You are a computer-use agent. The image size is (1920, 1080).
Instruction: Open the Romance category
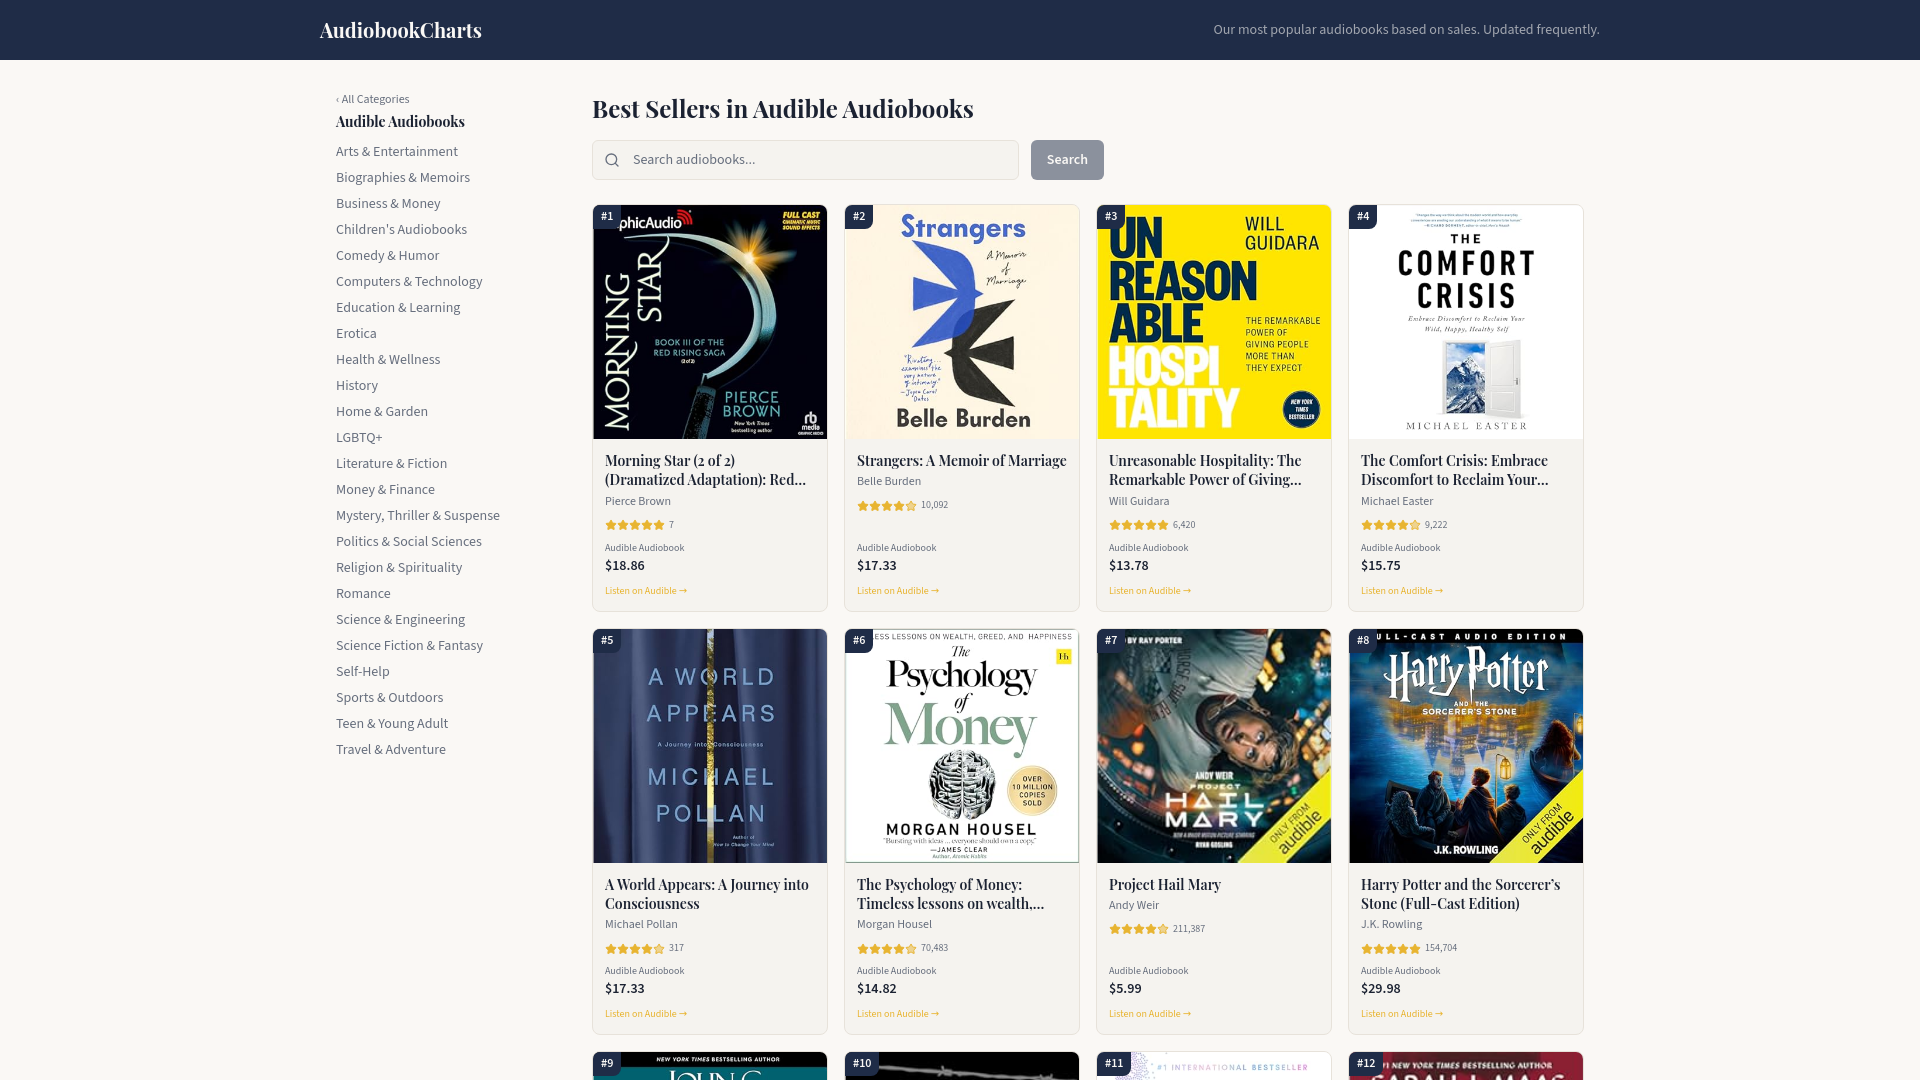[363, 593]
